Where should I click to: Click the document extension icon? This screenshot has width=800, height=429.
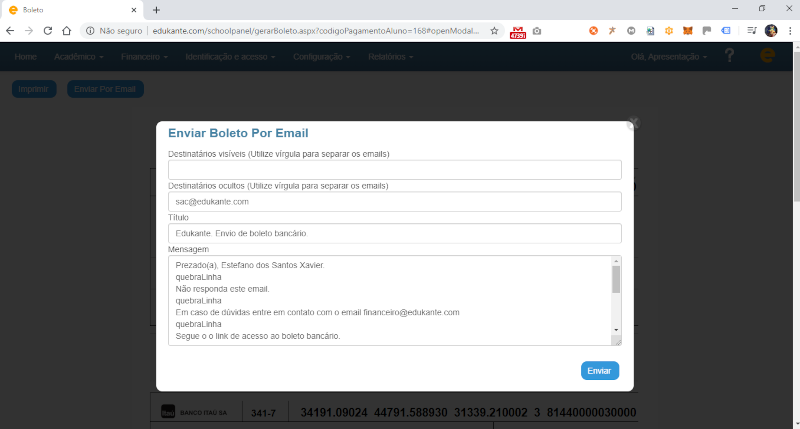click(650, 31)
